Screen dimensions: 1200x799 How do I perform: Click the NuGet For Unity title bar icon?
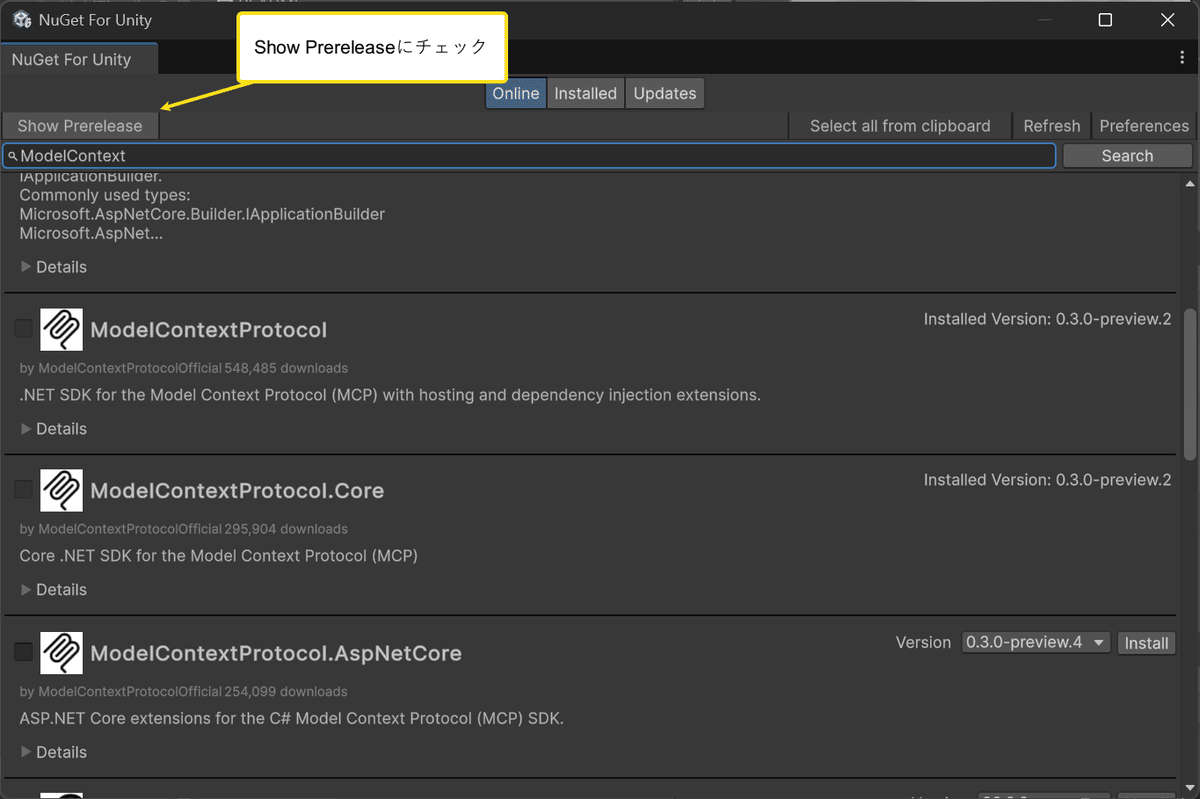22,20
